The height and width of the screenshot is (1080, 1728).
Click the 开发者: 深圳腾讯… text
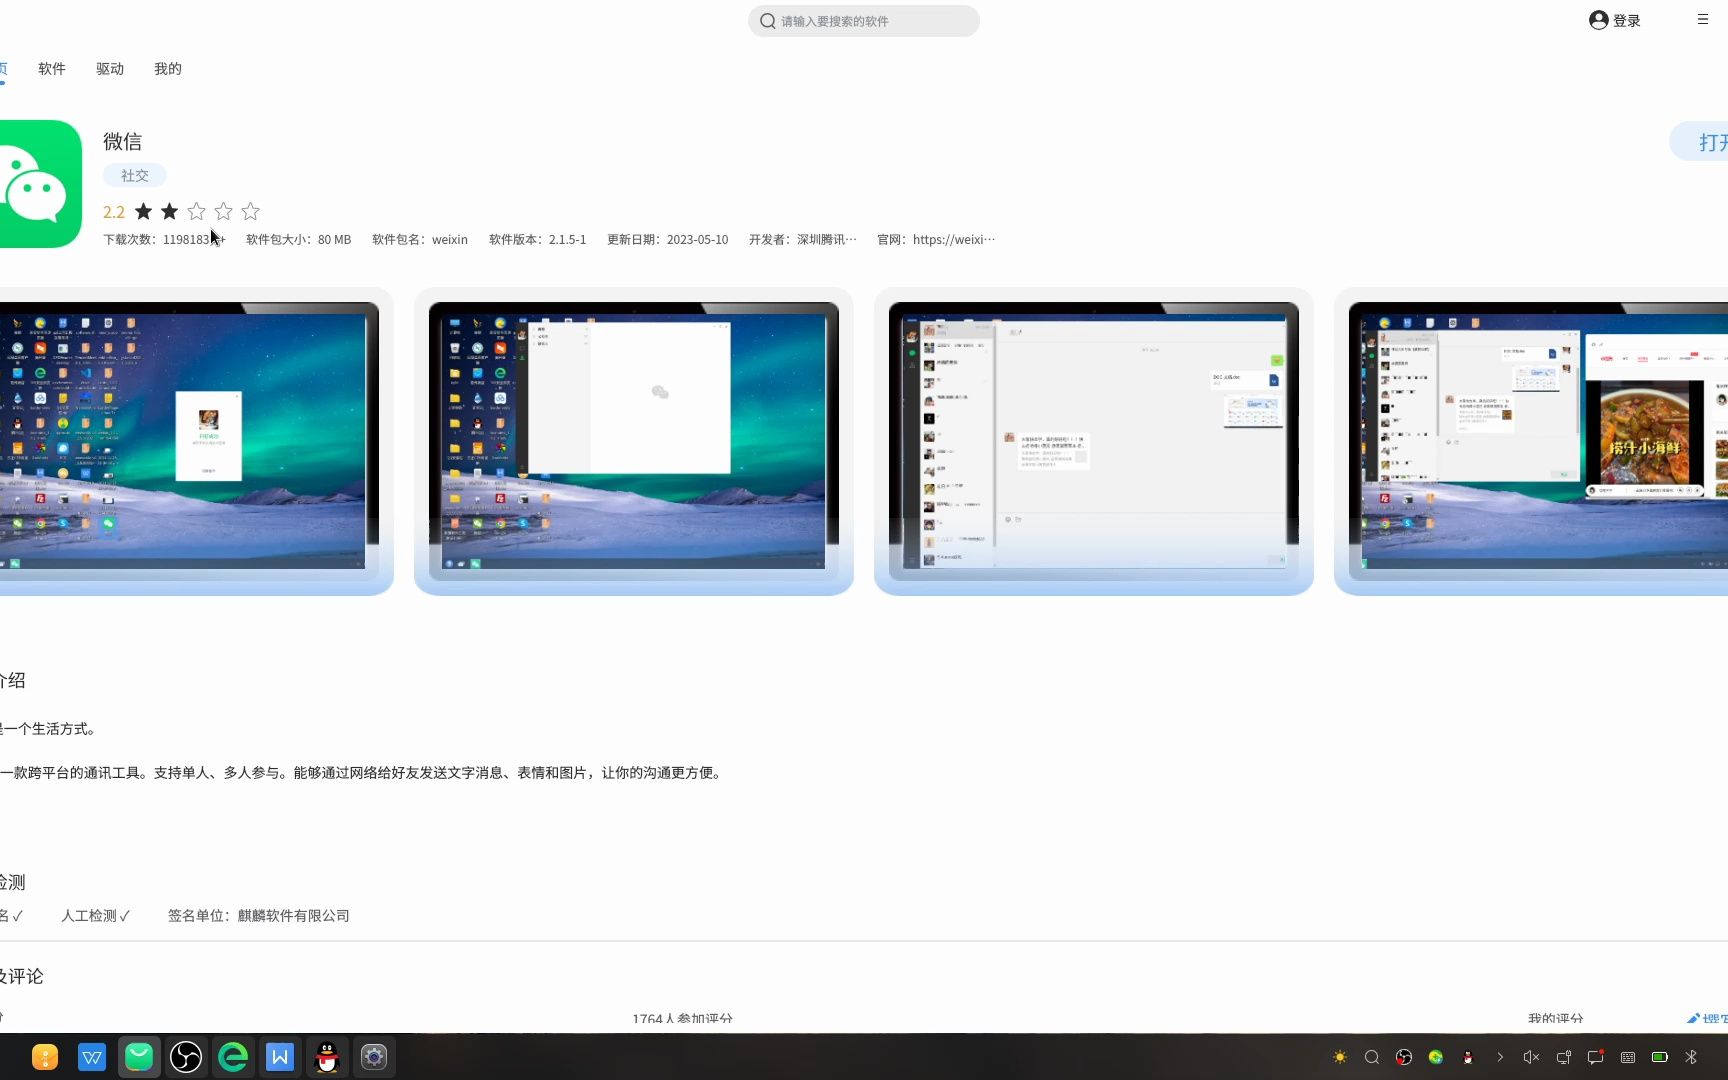pos(803,240)
